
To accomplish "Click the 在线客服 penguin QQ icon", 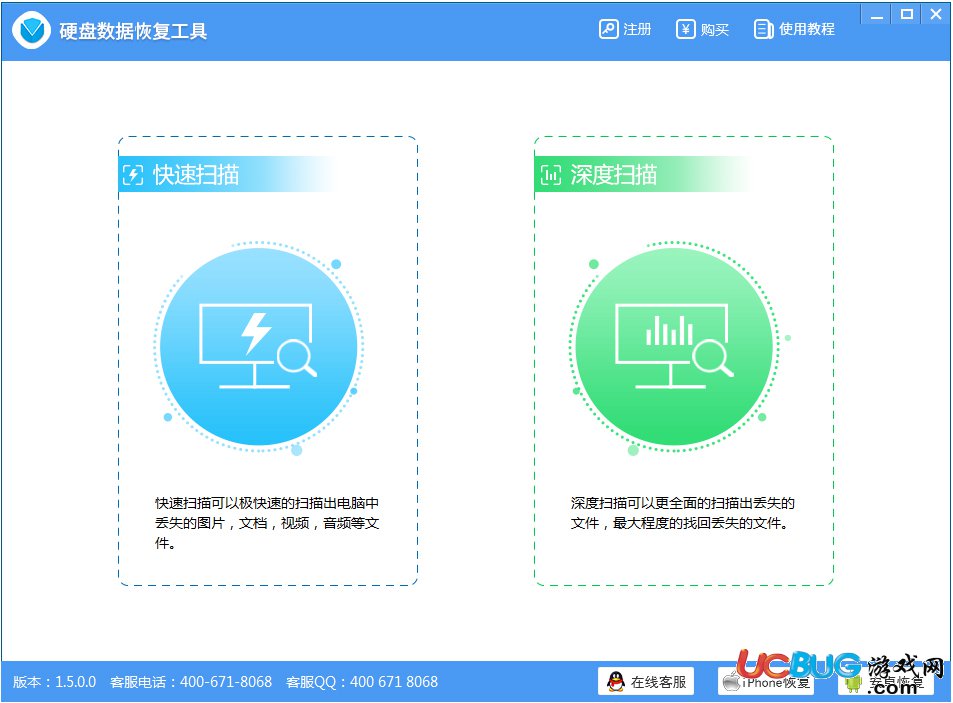I will click(616, 681).
